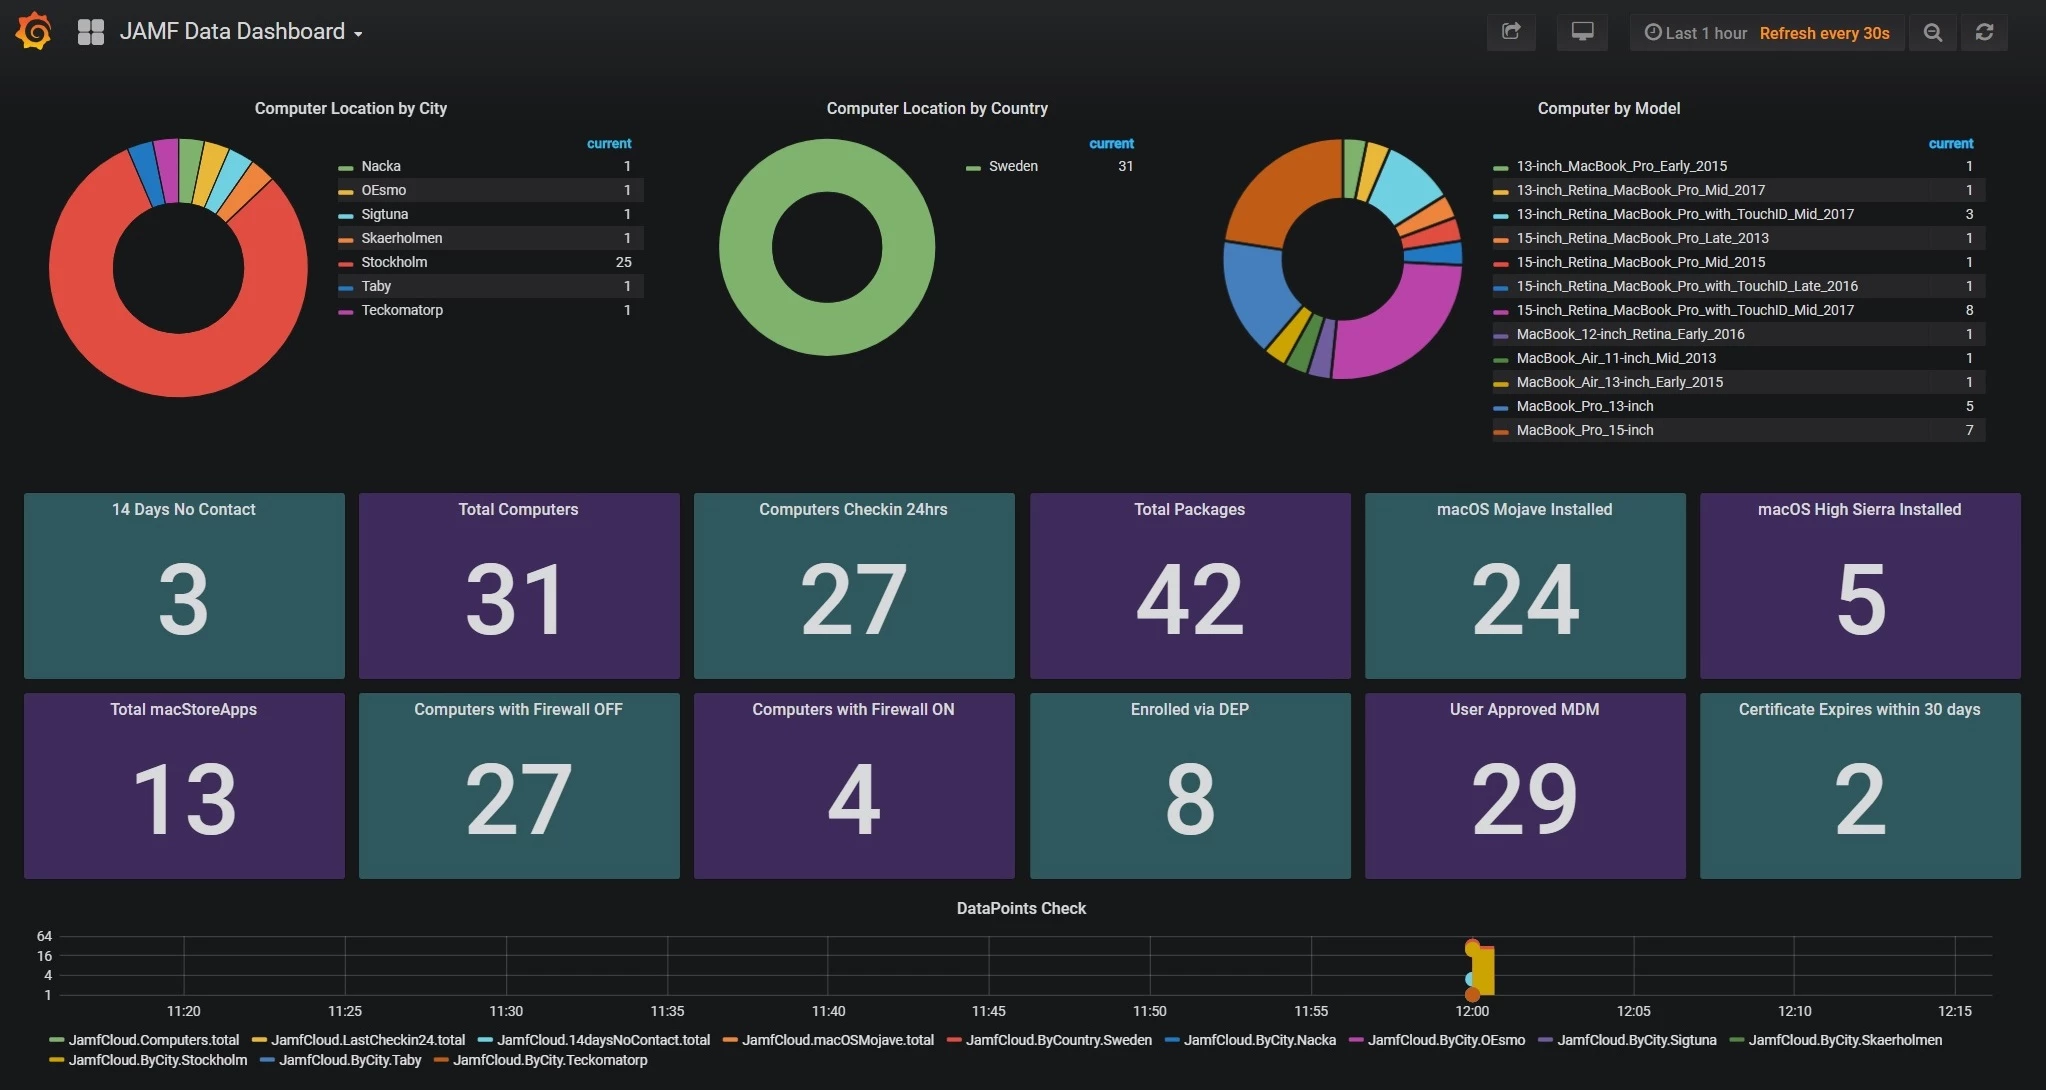Click current column header in Model legend
This screenshot has width=2046, height=1090.
pyautogui.click(x=1951, y=143)
